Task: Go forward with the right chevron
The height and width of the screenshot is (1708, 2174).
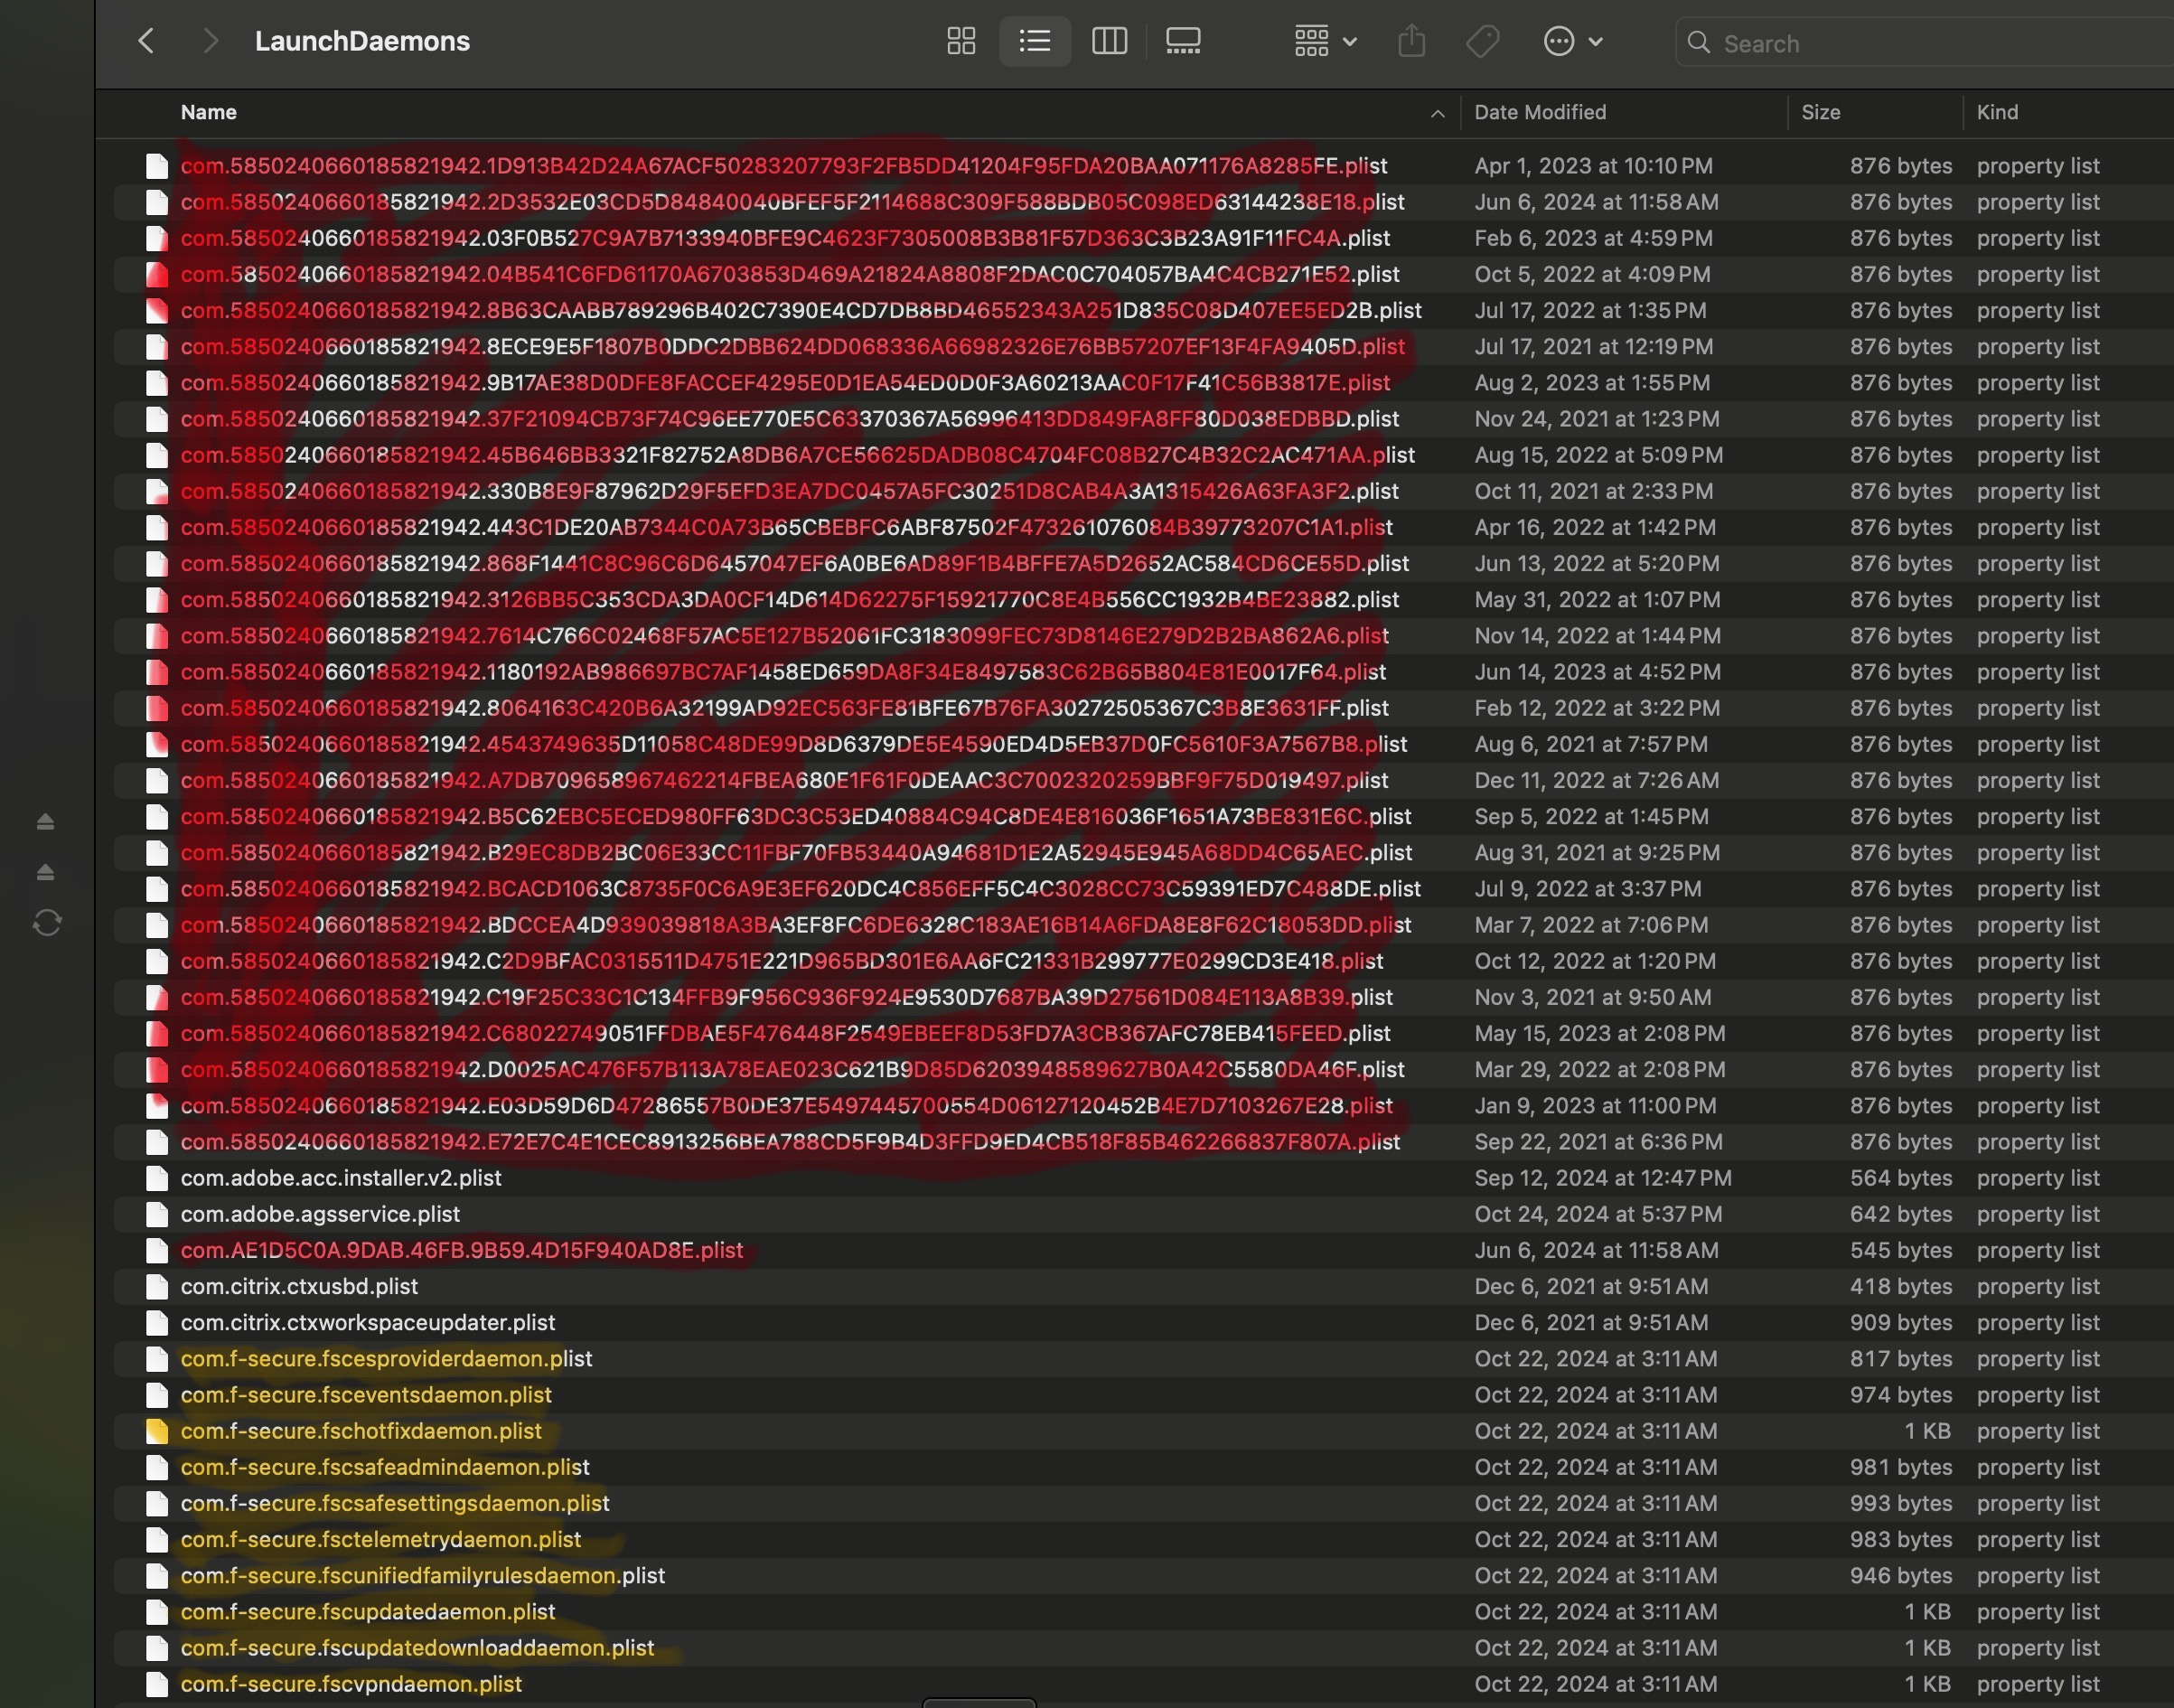Action: click(210, 41)
